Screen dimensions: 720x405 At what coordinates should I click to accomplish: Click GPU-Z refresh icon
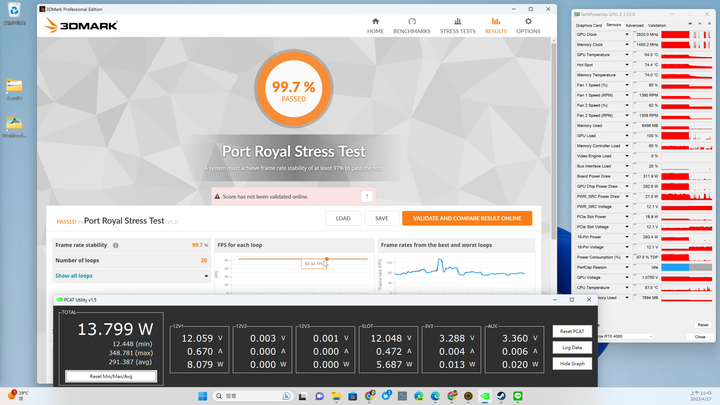tap(699, 24)
